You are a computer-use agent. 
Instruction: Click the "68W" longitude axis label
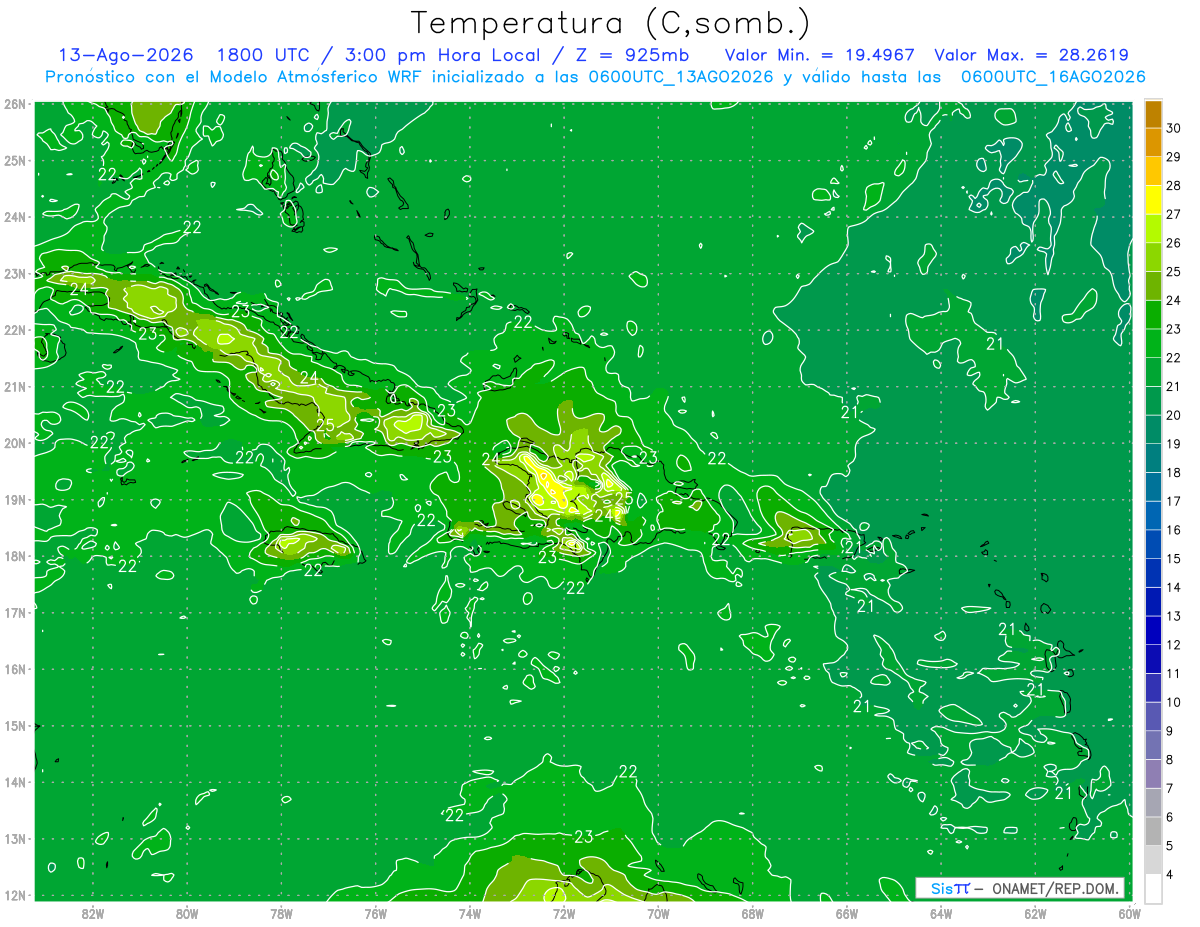click(x=752, y=912)
